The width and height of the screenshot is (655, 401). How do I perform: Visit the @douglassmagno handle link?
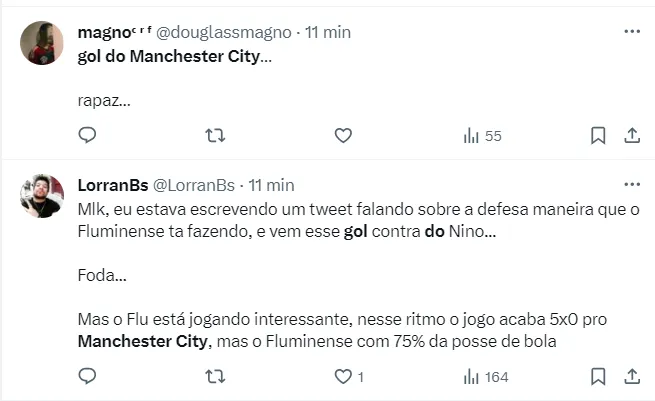(222, 32)
